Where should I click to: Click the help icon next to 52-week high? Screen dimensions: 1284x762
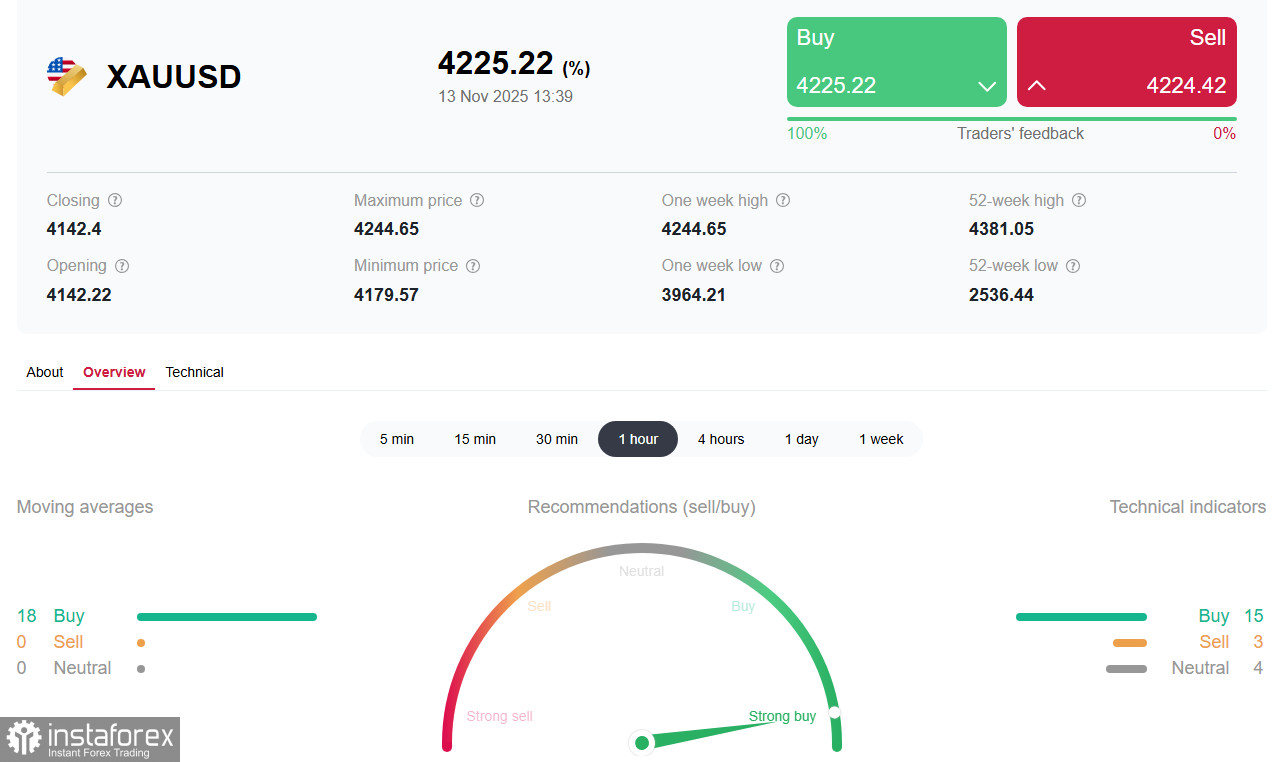pyautogui.click(x=1079, y=200)
